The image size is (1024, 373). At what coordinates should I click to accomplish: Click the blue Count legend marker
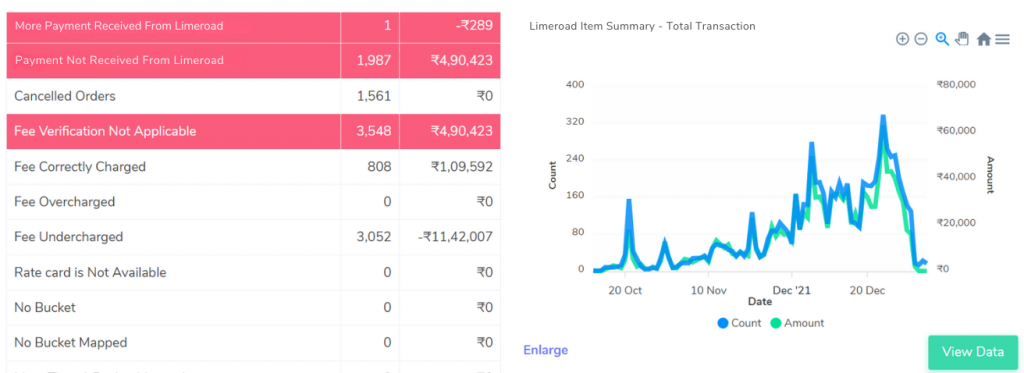pyautogui.click(x=722, y=323)
